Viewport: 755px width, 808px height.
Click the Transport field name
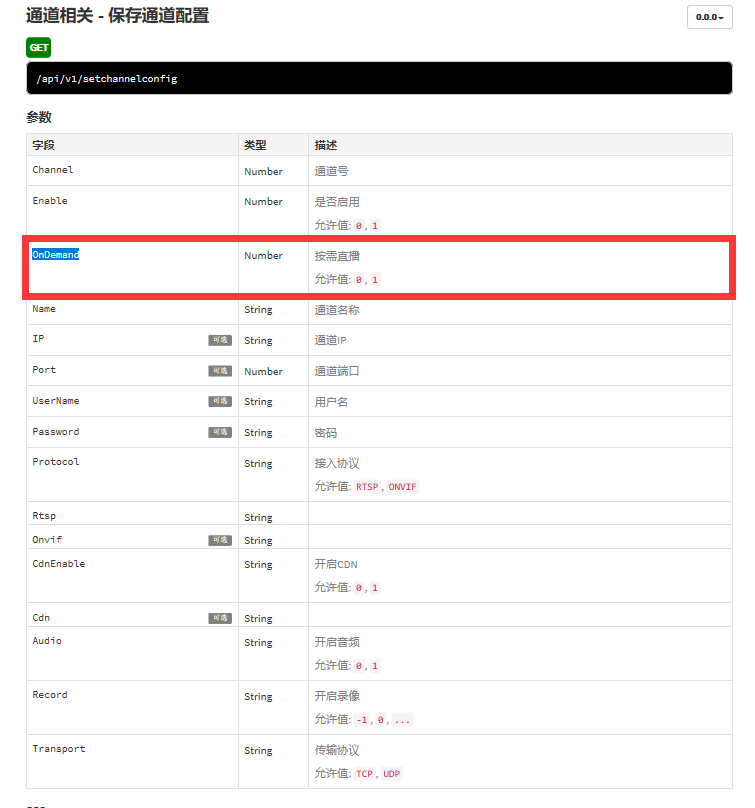(x=59, y=749)
